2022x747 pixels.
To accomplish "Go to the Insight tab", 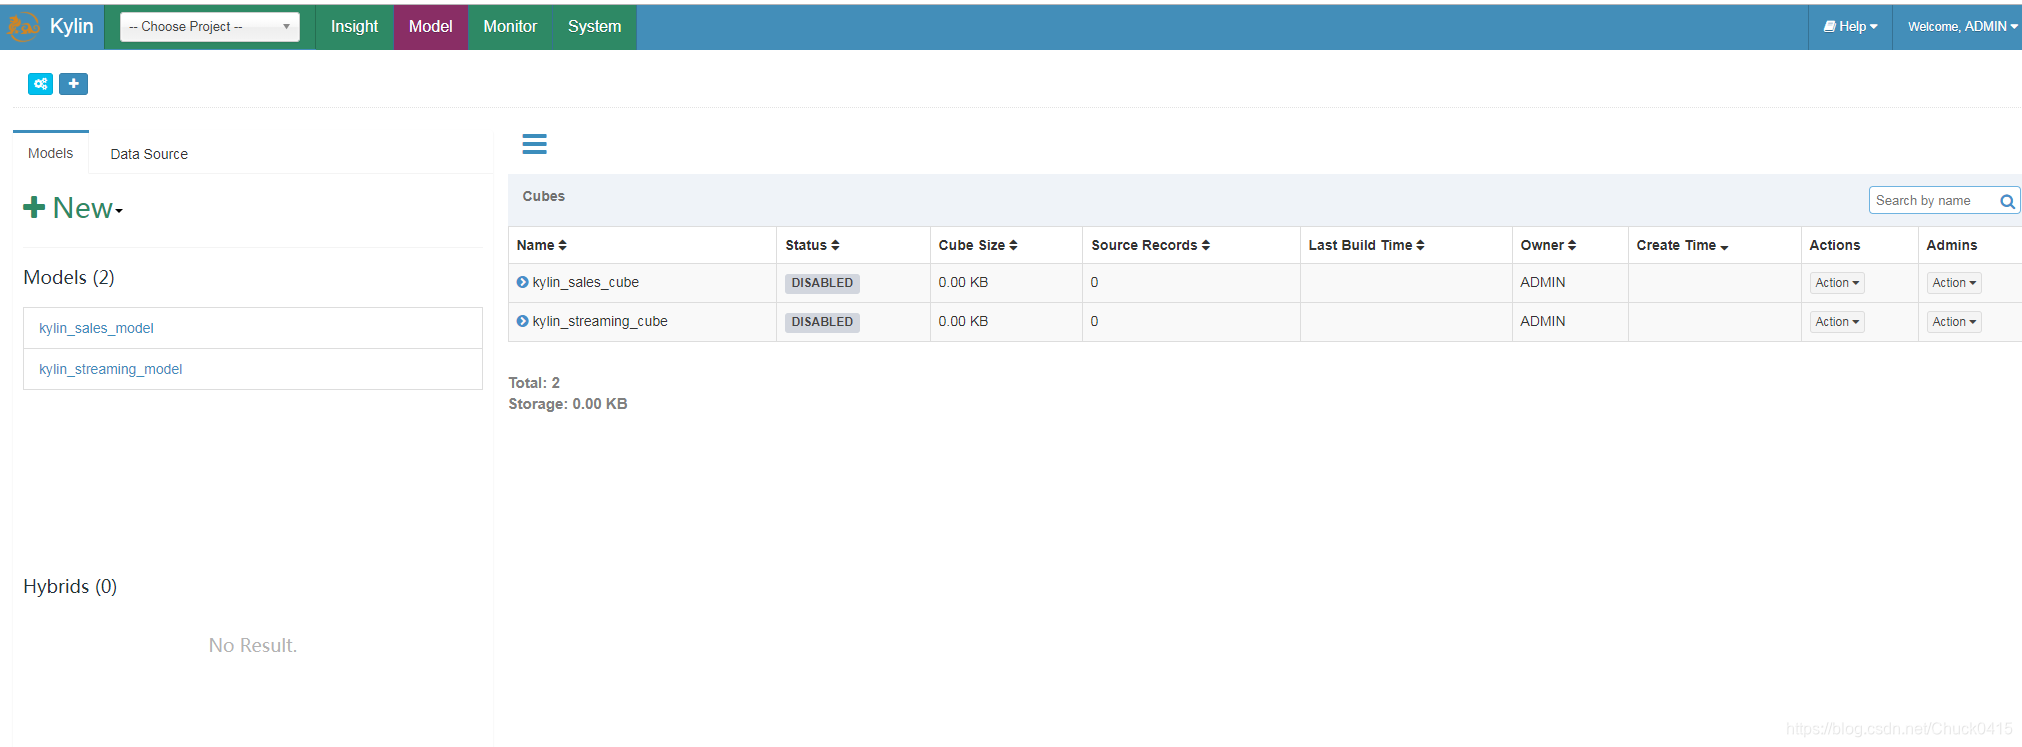I will [354, 26].
